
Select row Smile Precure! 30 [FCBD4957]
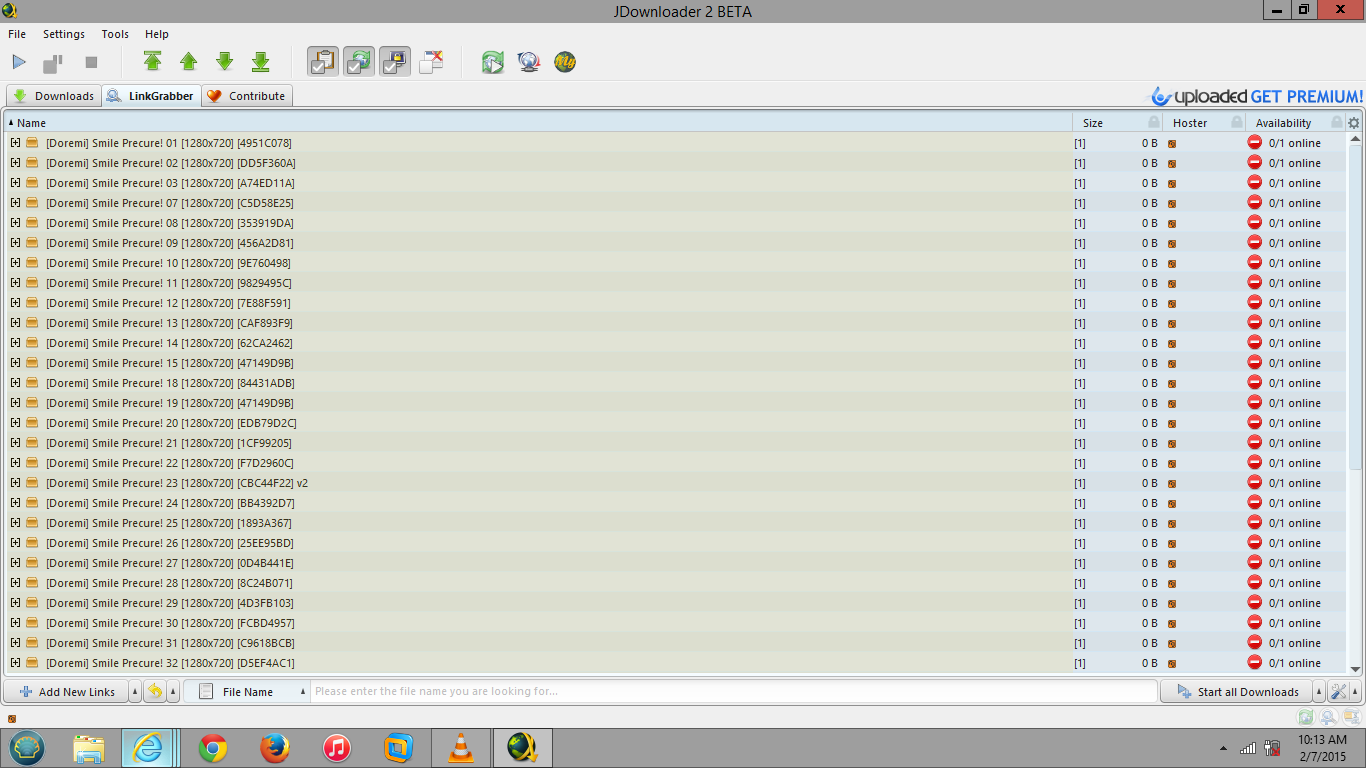tap(676, 623)
